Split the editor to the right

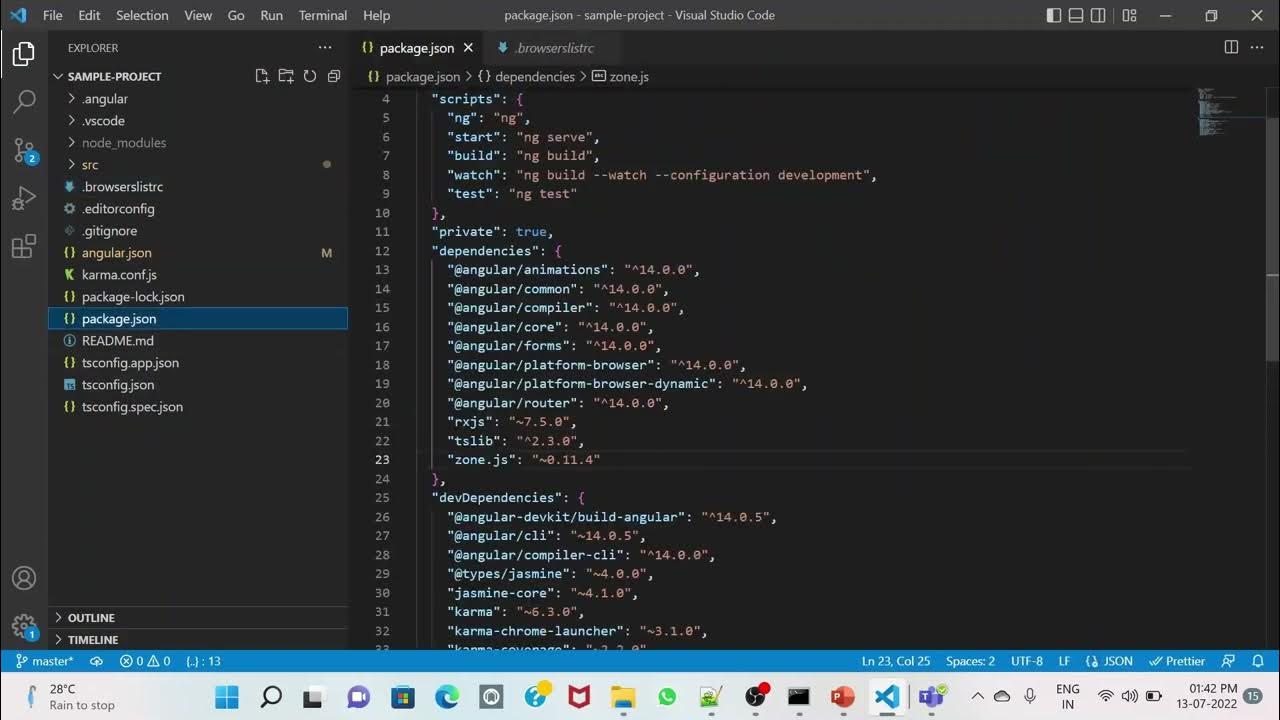tap(1231, 47)
